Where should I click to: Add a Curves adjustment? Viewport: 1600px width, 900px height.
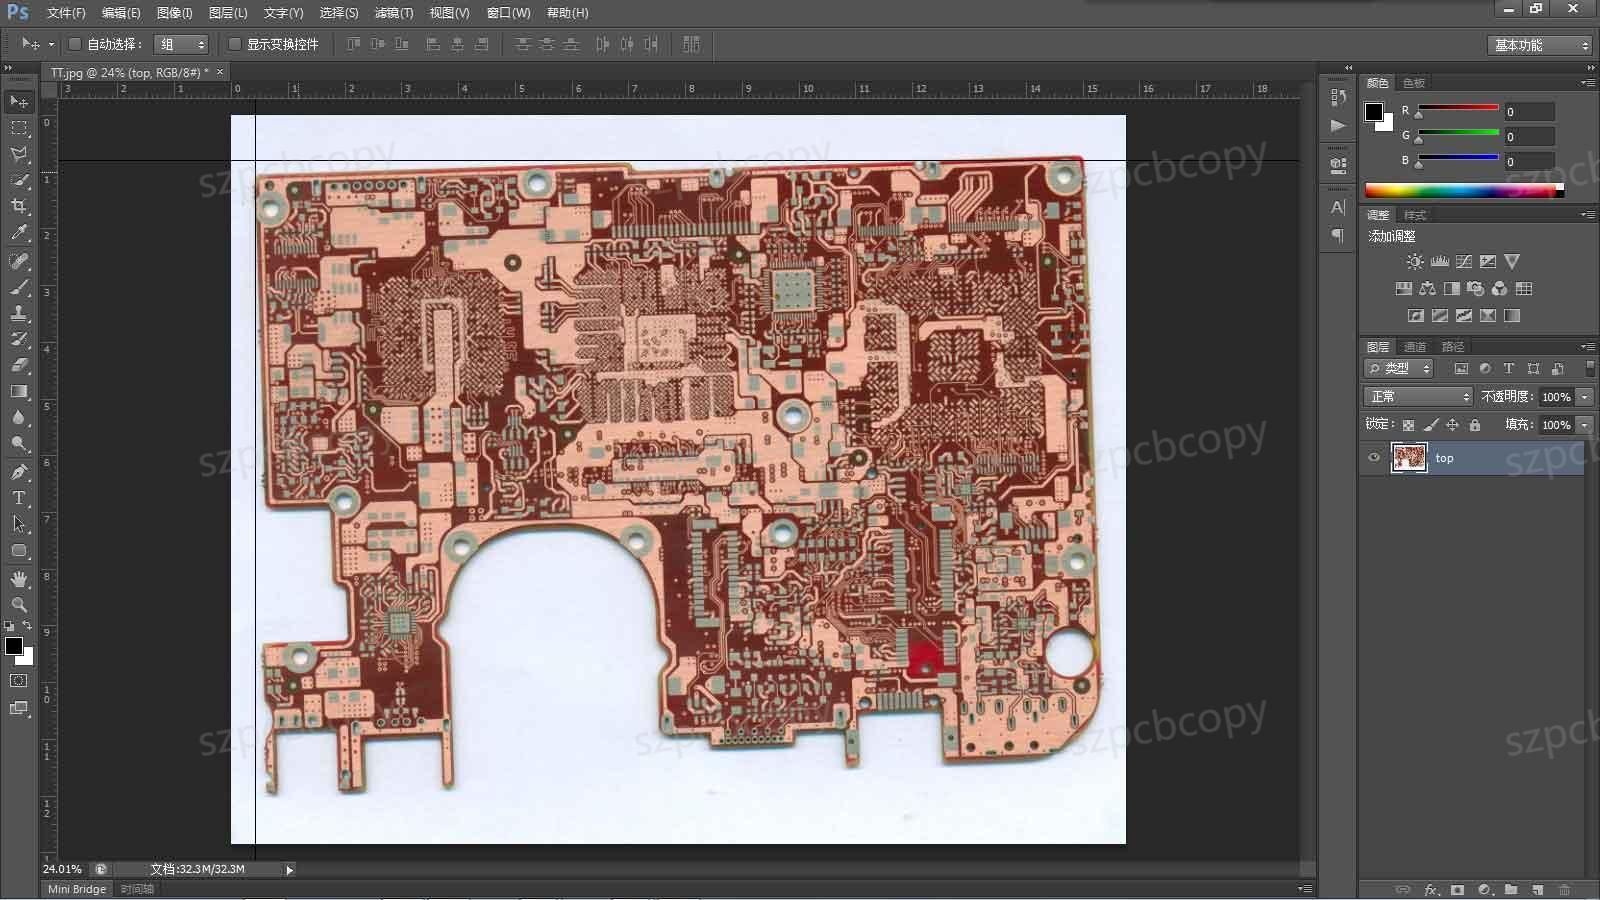pyautogui.click(x=1464, y=262)
